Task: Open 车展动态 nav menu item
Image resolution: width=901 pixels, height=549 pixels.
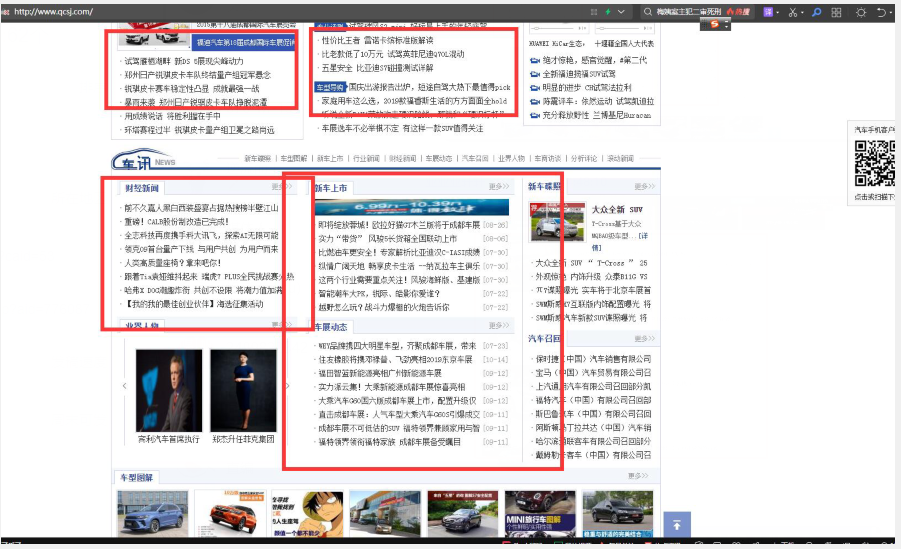Action: click(x=438, y=159)
